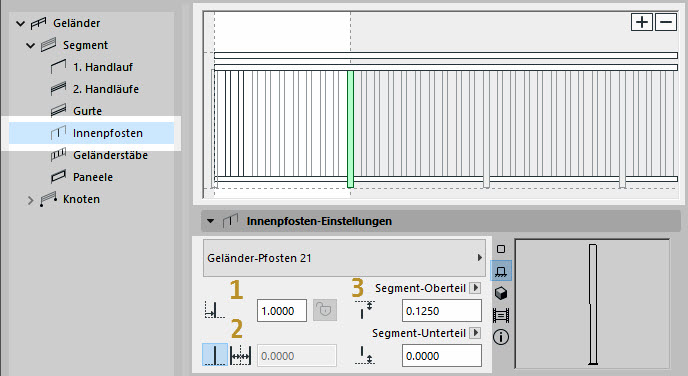
Task: Select the floor plan symbol view icon
Action: coord(501,271)
